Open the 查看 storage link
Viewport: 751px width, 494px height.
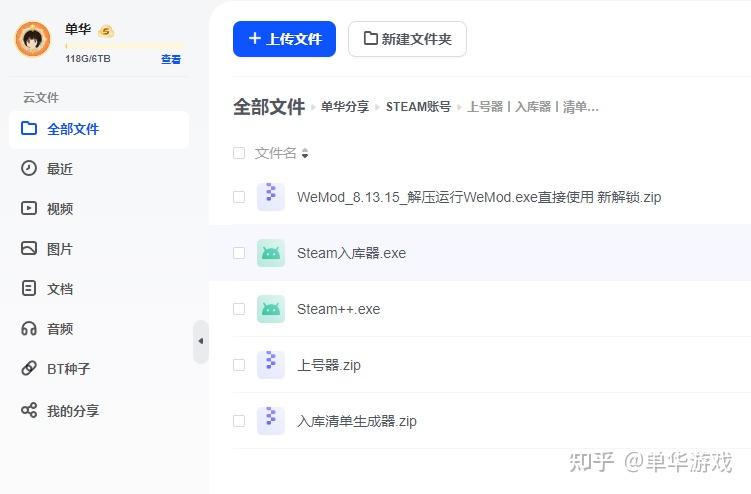click(x=171, y=59)
